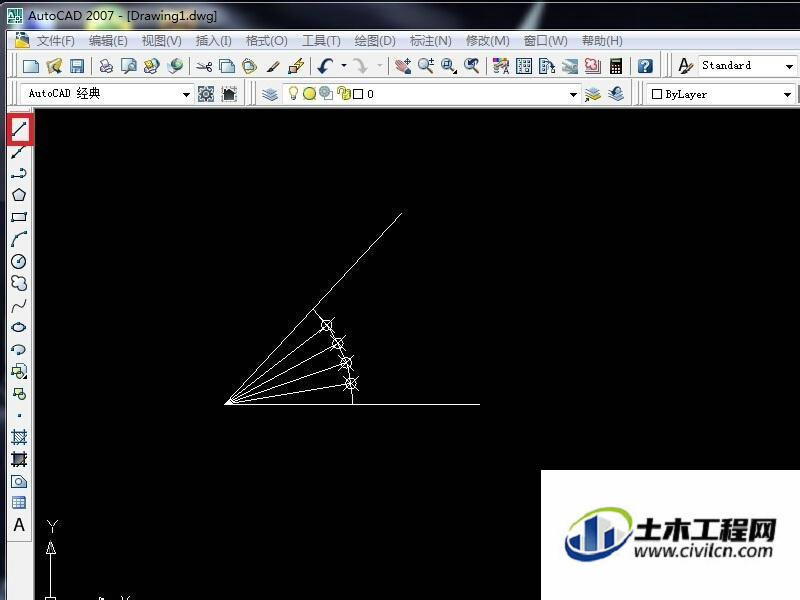Select the Multiline Text tool
The width and height of the screenshot is (800, 600).
point(19,525)
